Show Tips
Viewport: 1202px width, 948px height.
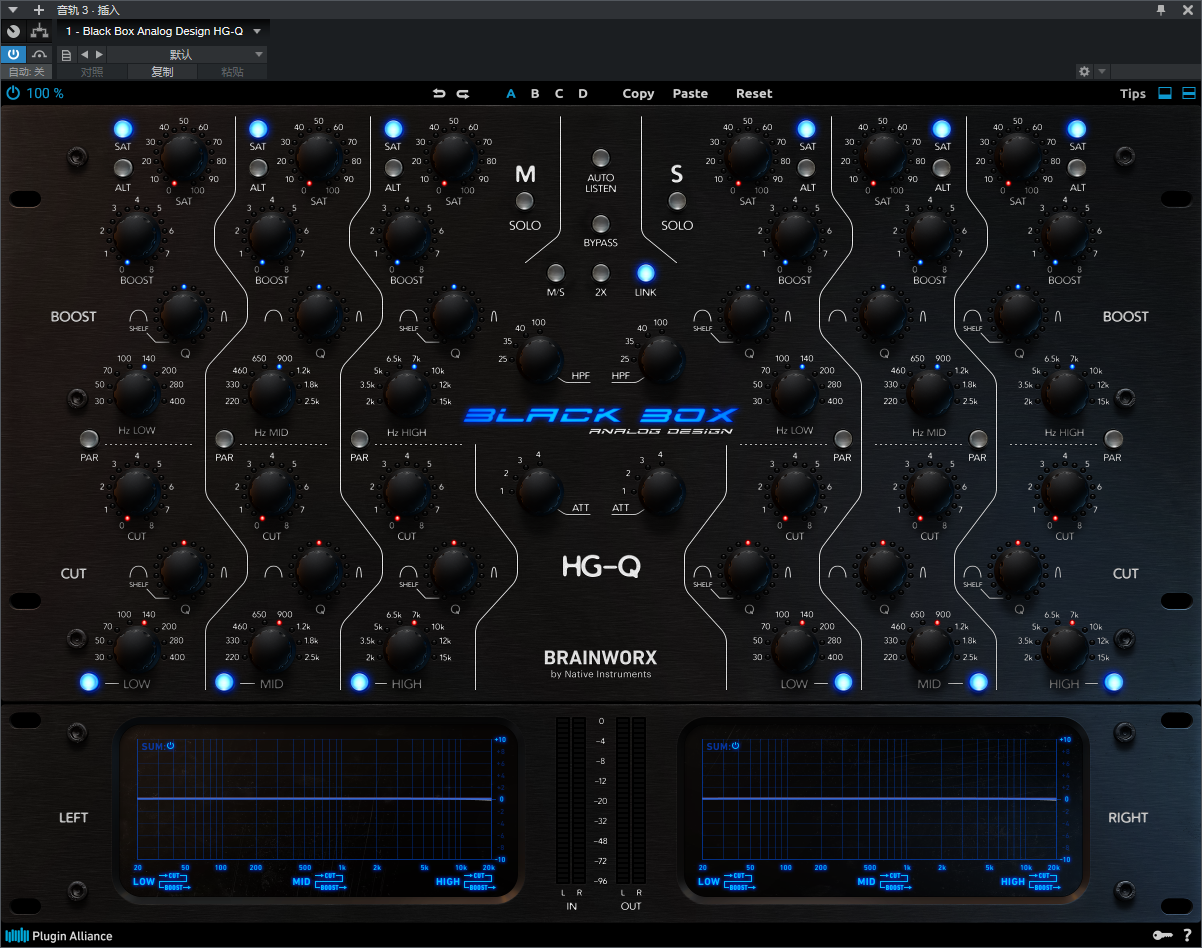point(1133,94)
